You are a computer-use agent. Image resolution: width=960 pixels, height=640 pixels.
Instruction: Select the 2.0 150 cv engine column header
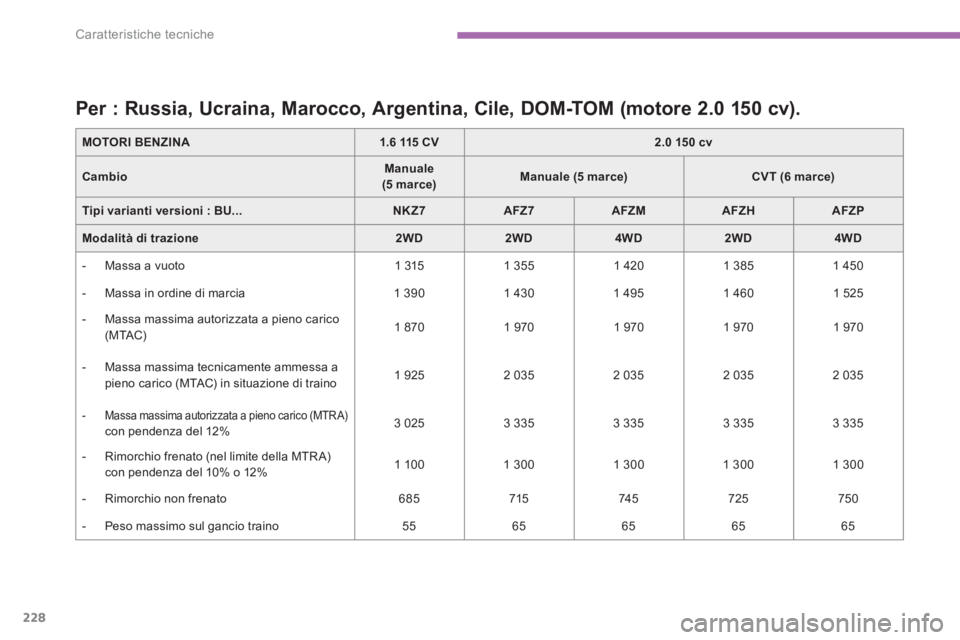click(x=683, y=143)
